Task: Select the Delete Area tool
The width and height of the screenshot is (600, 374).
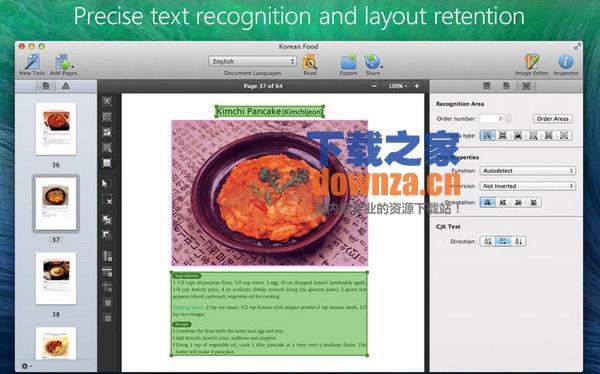Action: pyautogui.click(x=107, y=200)
